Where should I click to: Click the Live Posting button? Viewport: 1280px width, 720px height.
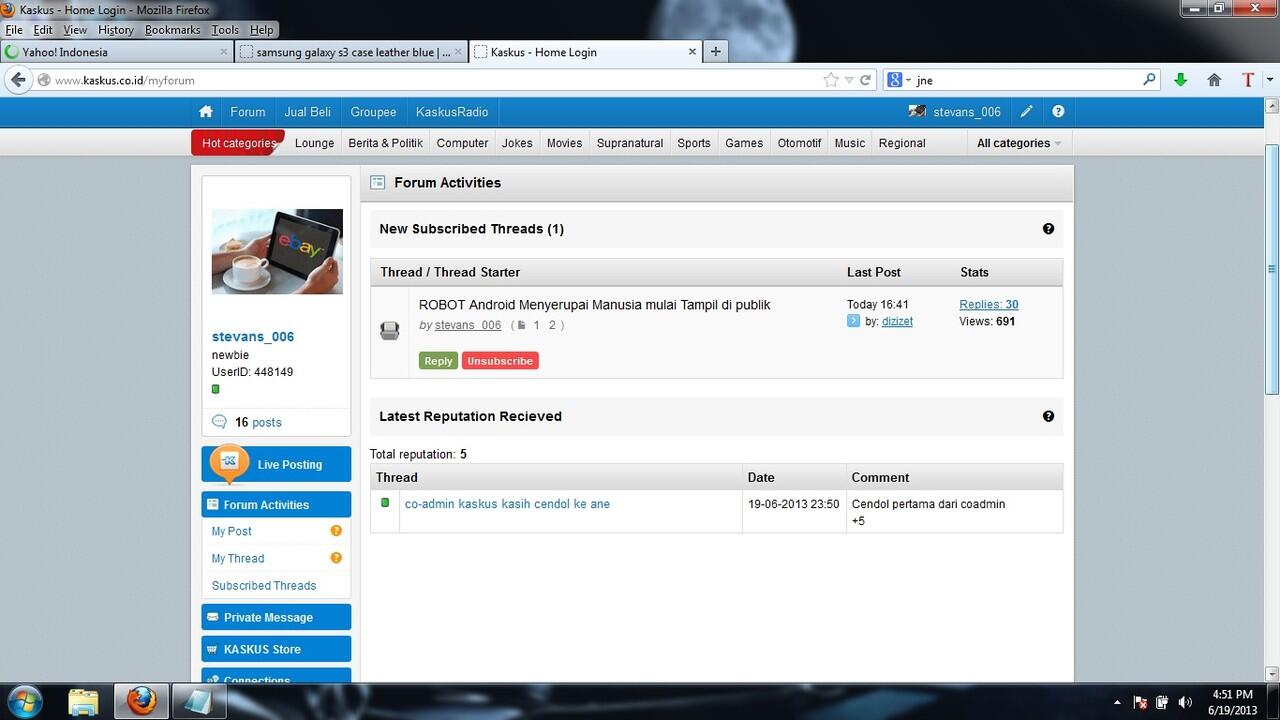(276, 464)
